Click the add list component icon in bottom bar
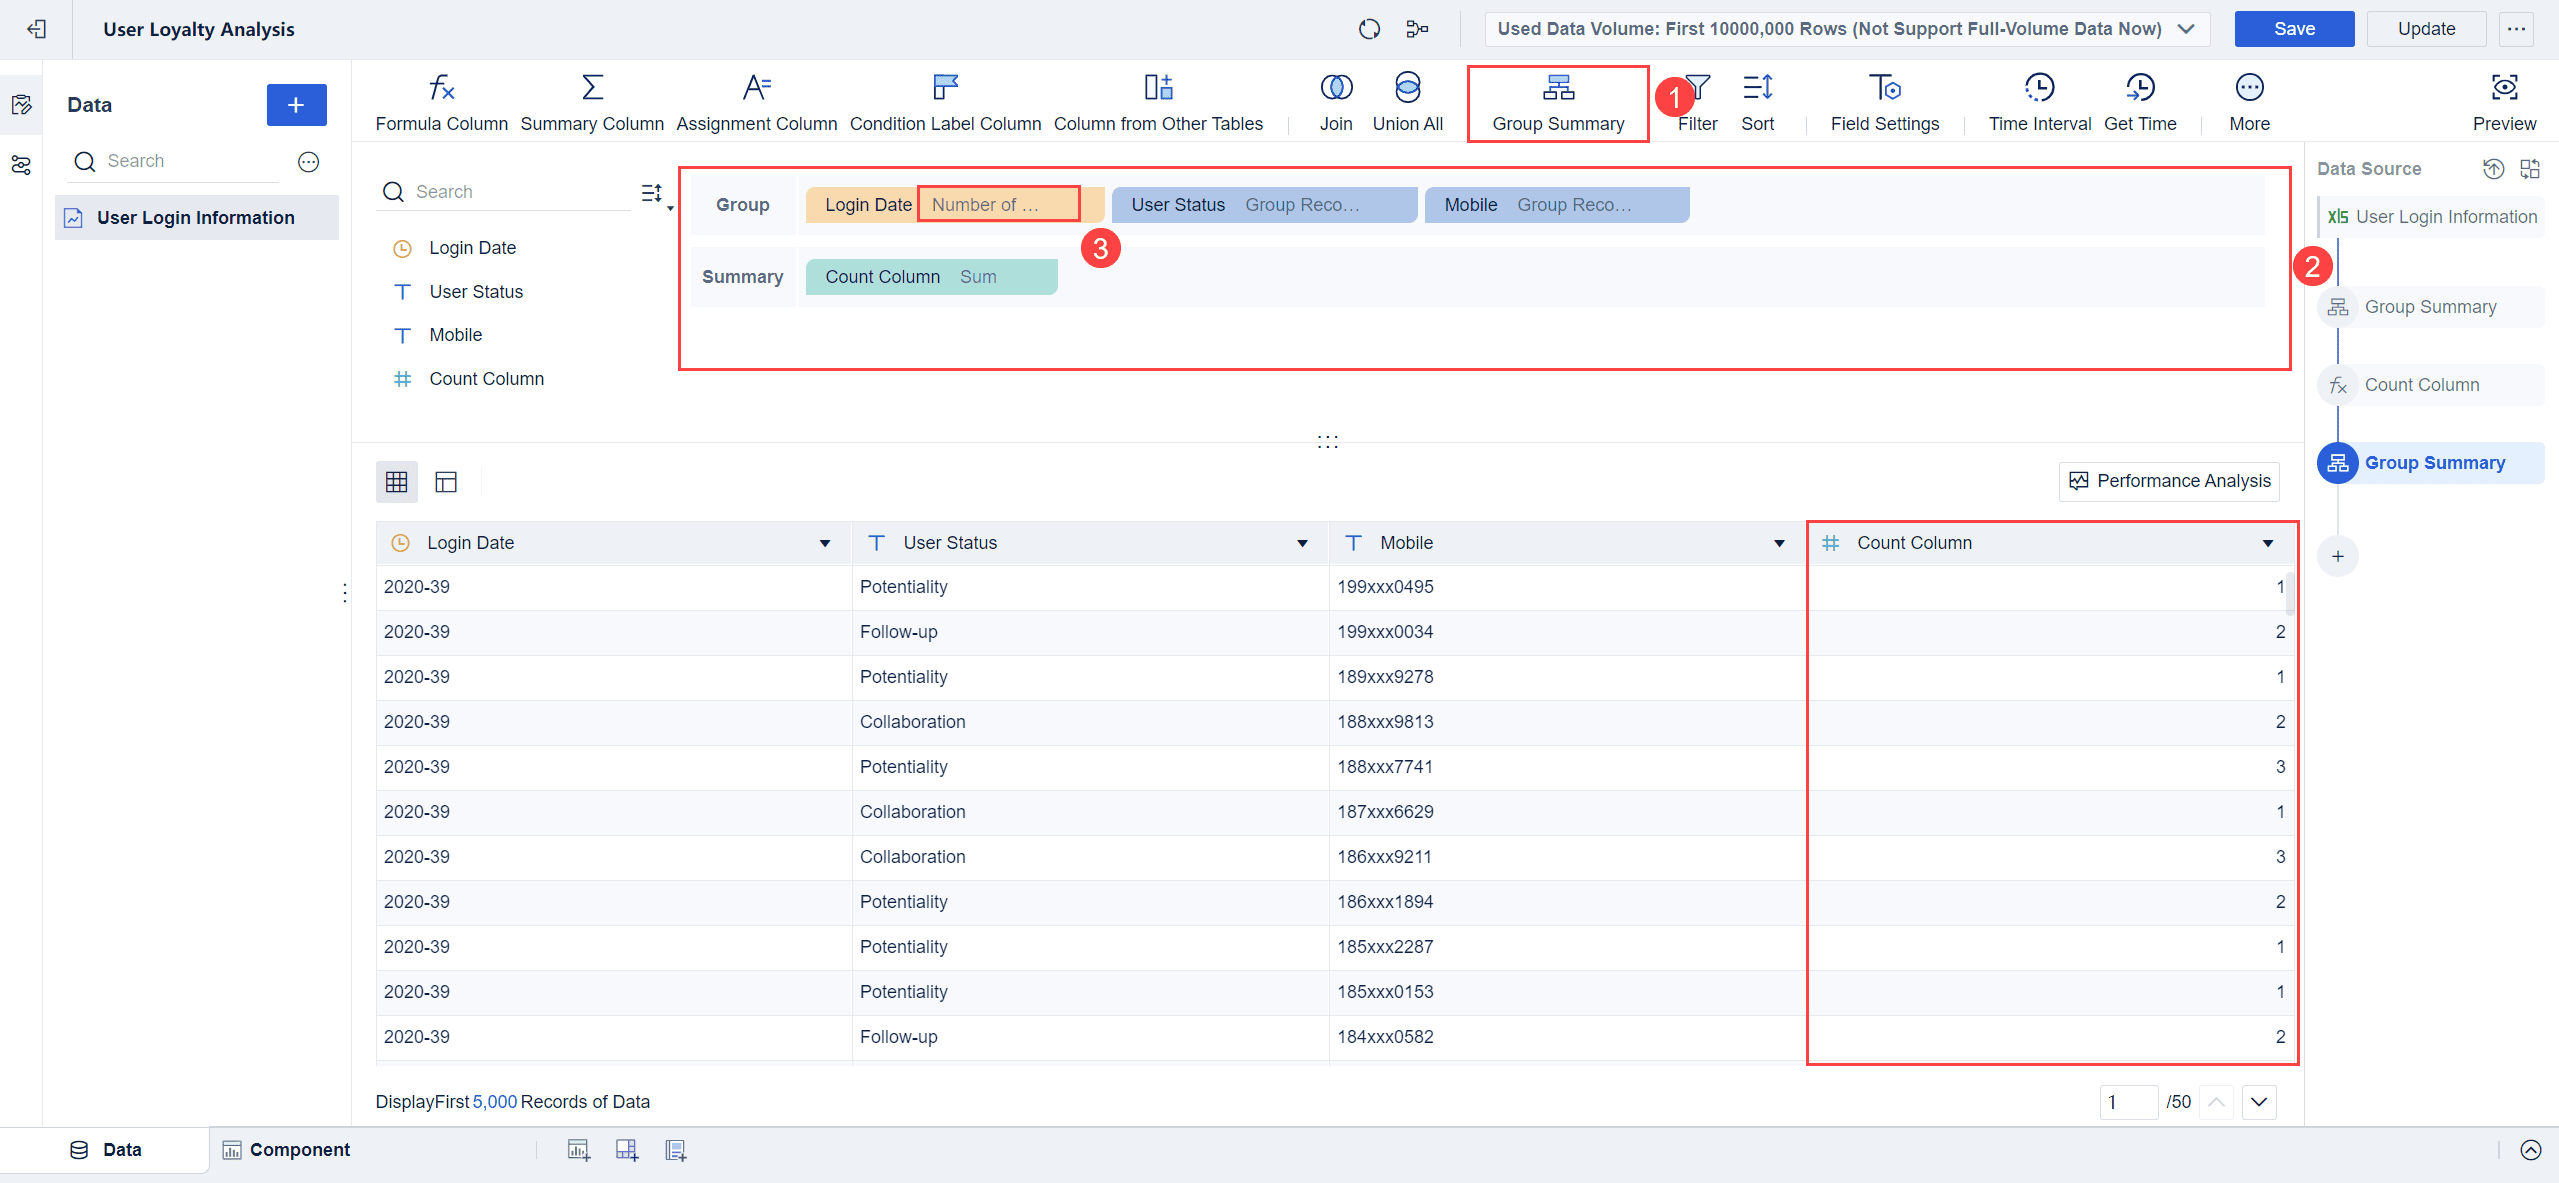The image size is (2559, 1183). click(676, 1150)
